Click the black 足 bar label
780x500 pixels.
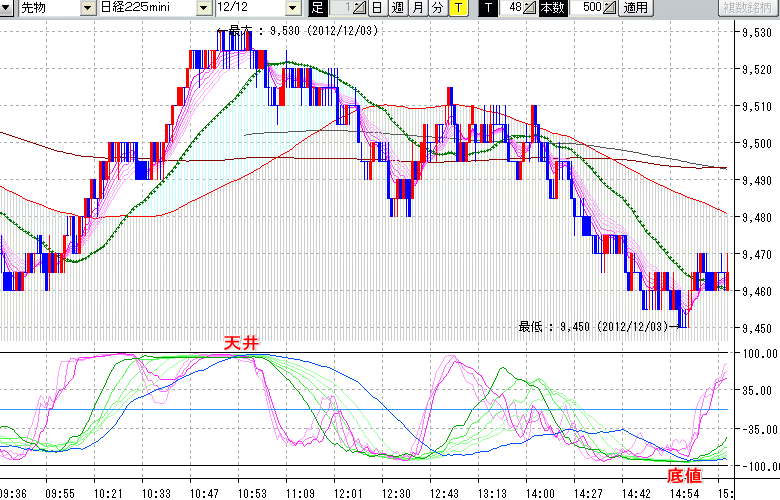[x=317, y=8]
